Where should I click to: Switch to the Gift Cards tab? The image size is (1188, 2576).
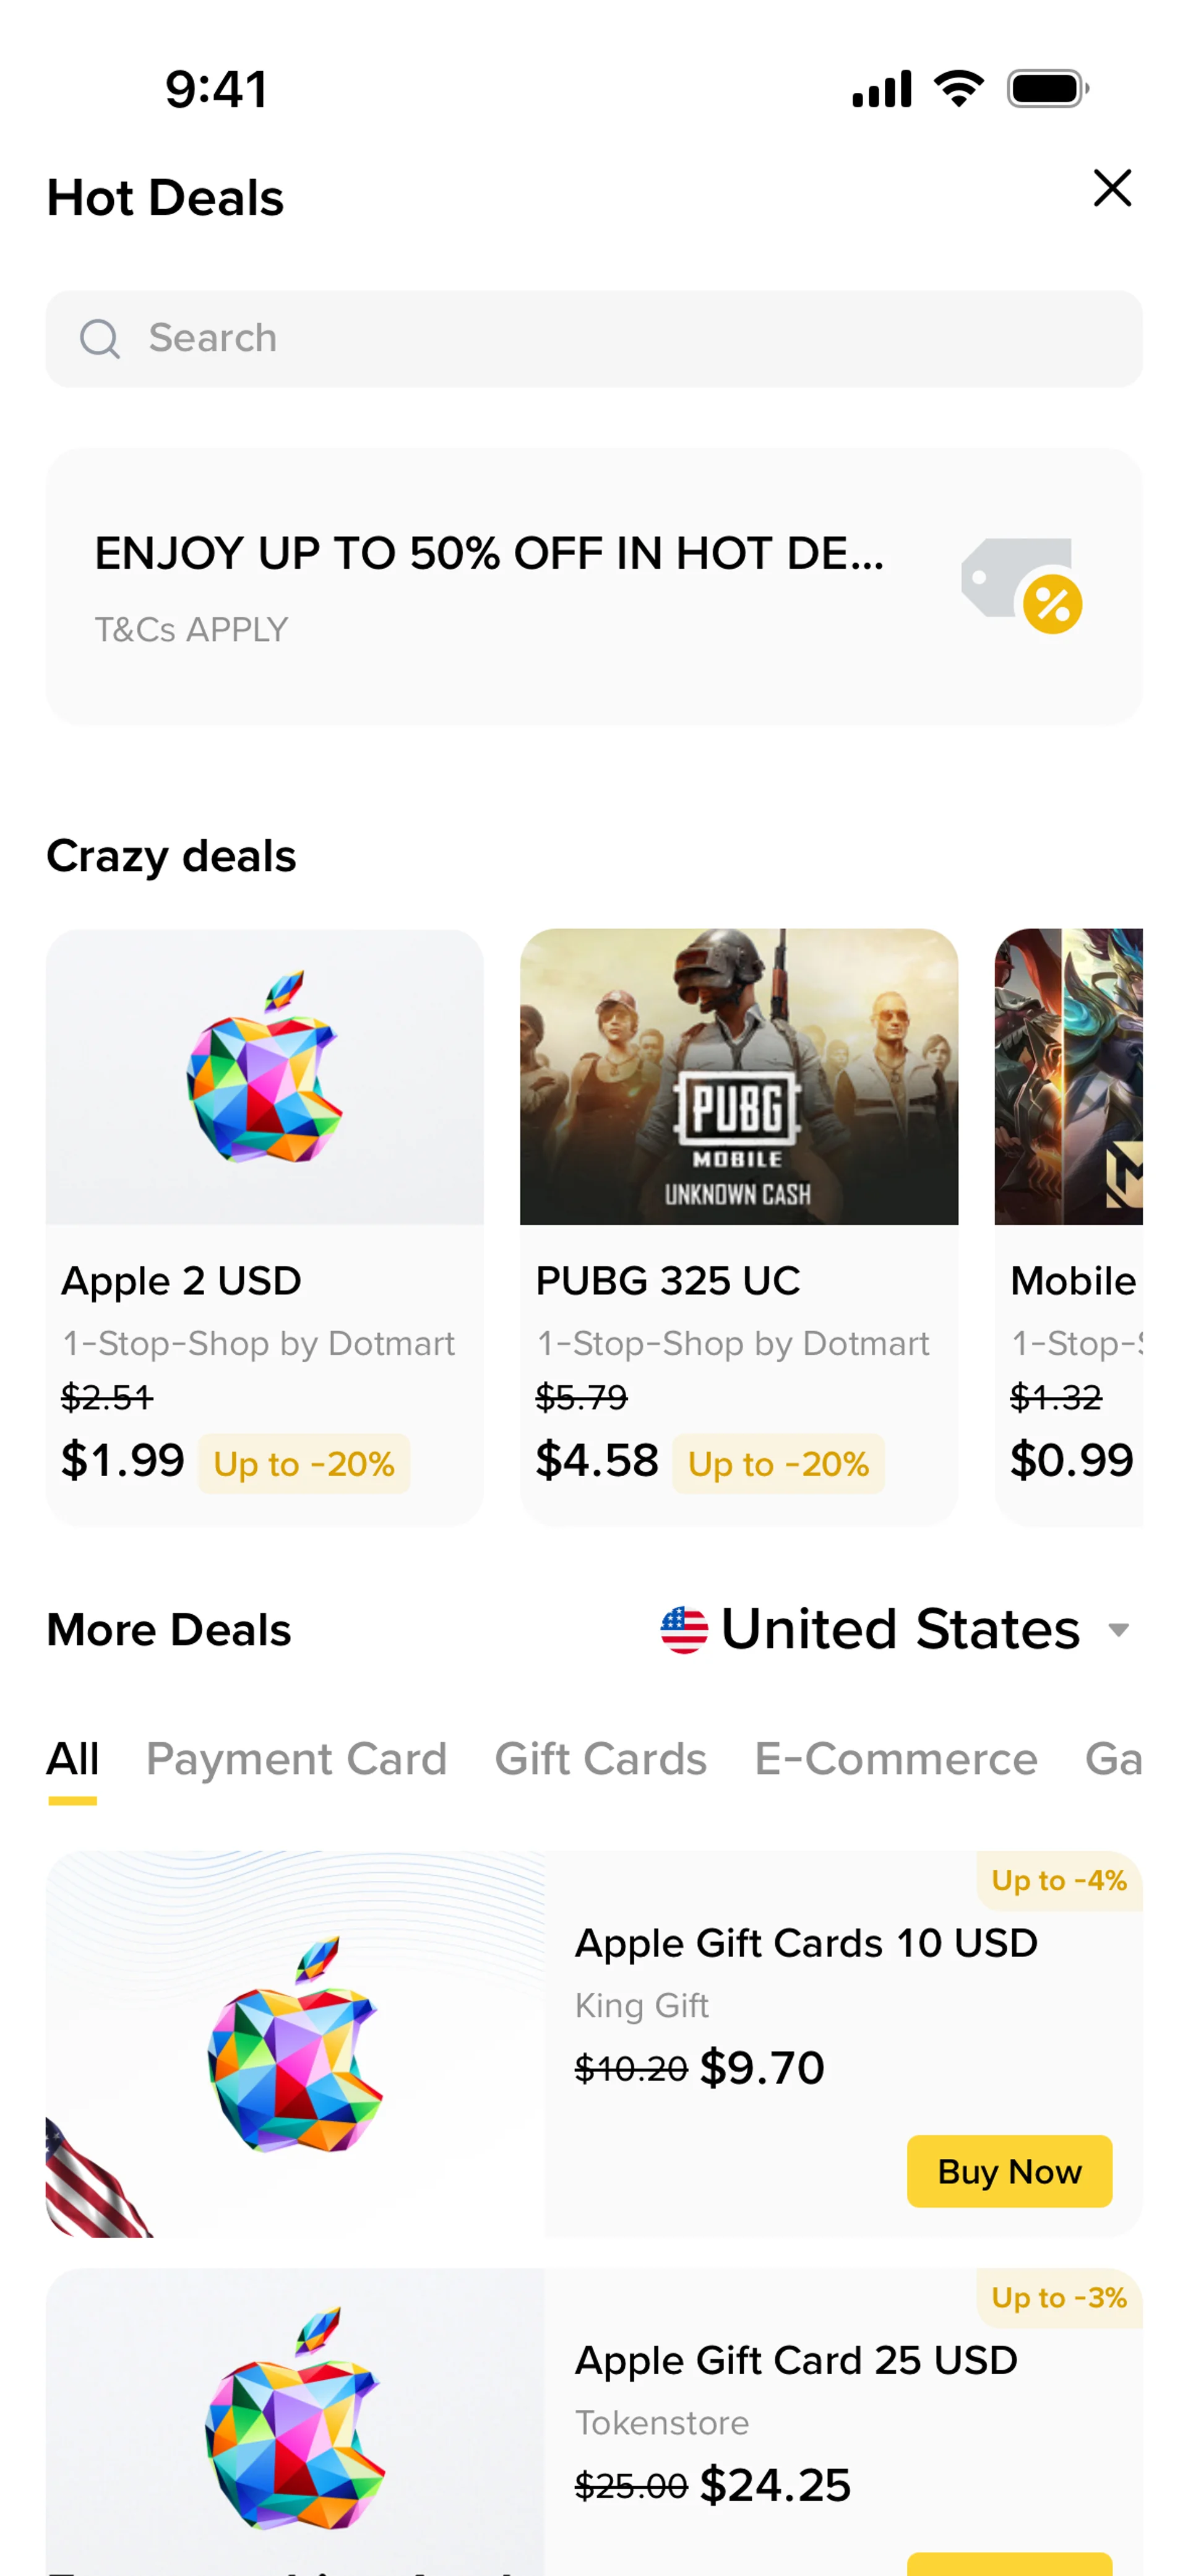pos(601,1759)
